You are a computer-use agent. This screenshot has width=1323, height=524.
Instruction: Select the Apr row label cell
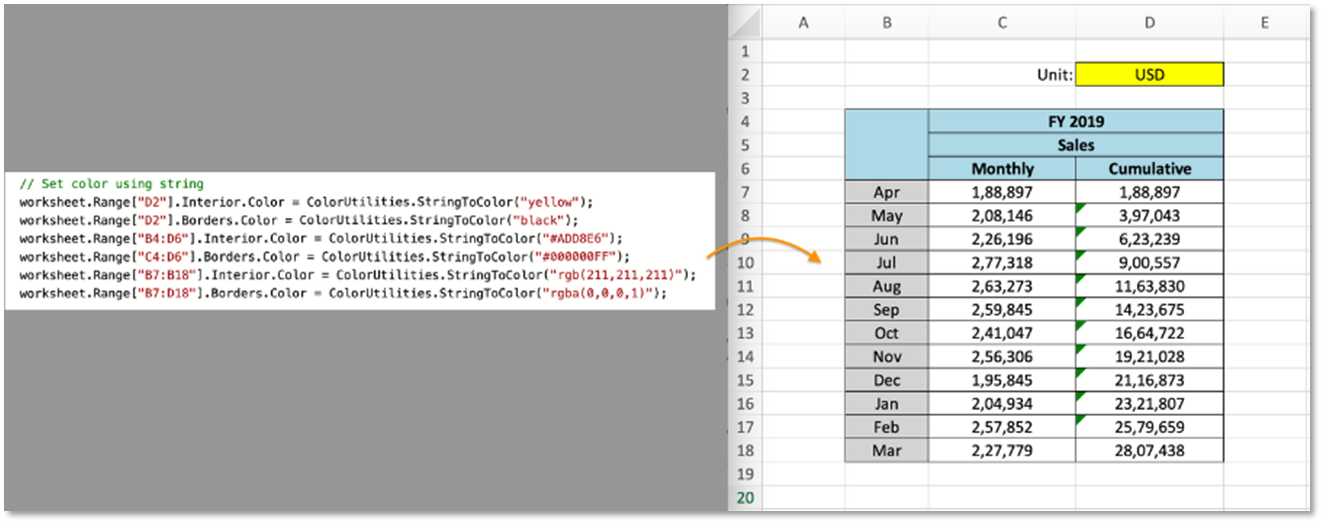[x=886, y=192]
